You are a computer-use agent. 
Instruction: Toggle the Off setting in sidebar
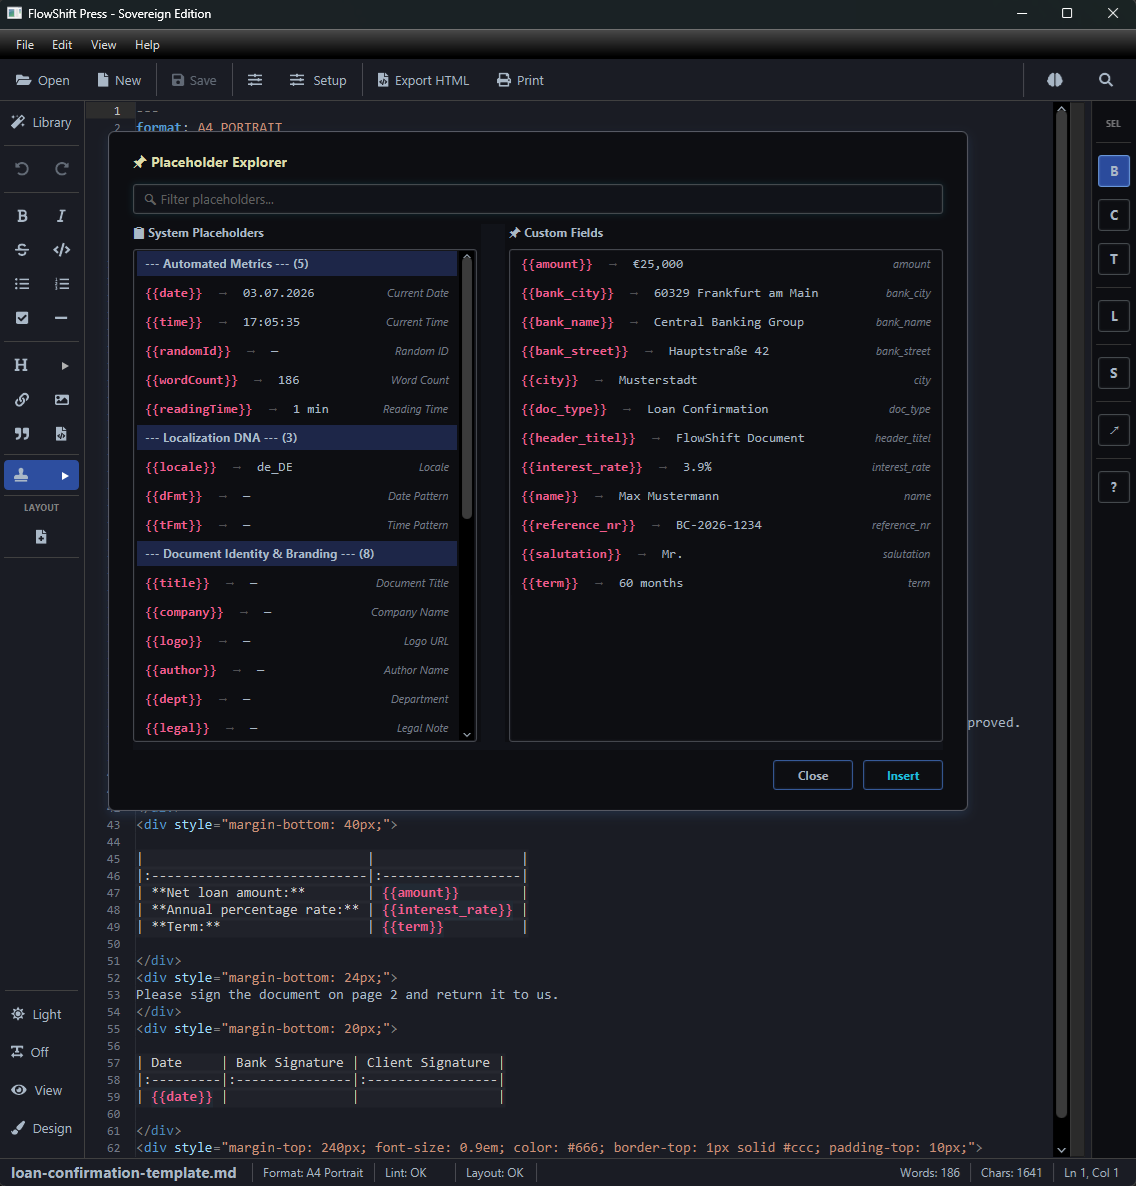[x=30, y=1052]
